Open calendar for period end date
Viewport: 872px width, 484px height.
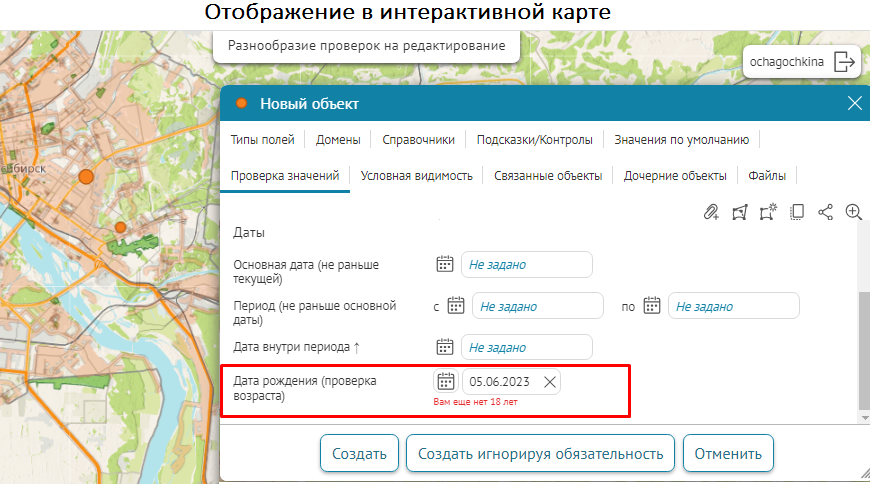[652, 306]
